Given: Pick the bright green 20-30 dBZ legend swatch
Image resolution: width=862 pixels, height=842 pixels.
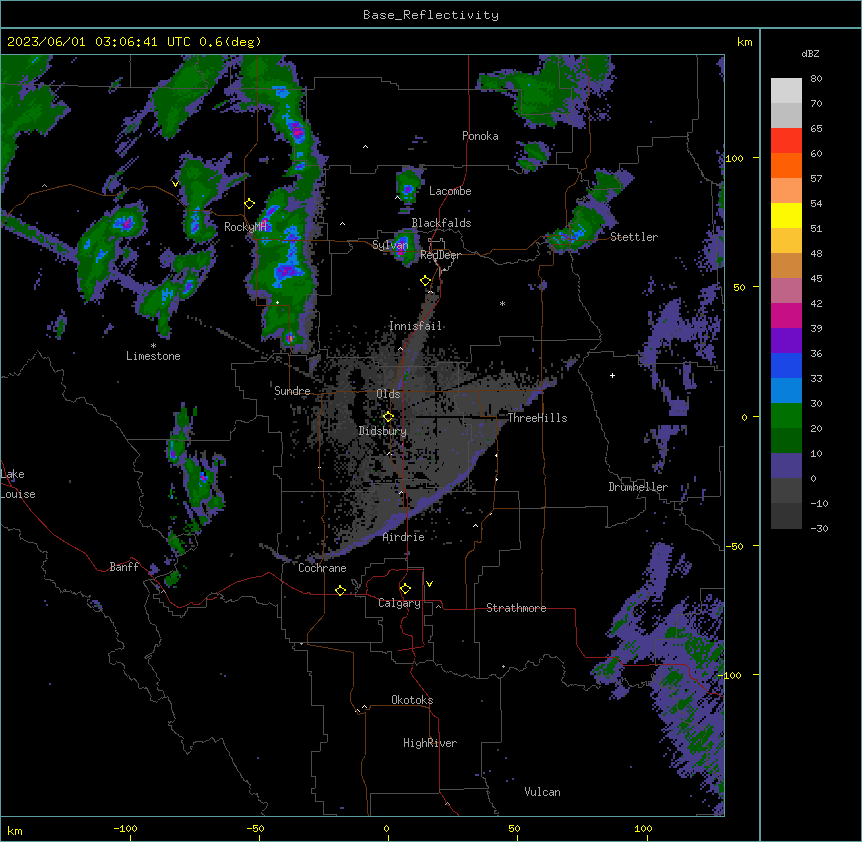Looking at the screenshot, I should (x=786, y=416).
